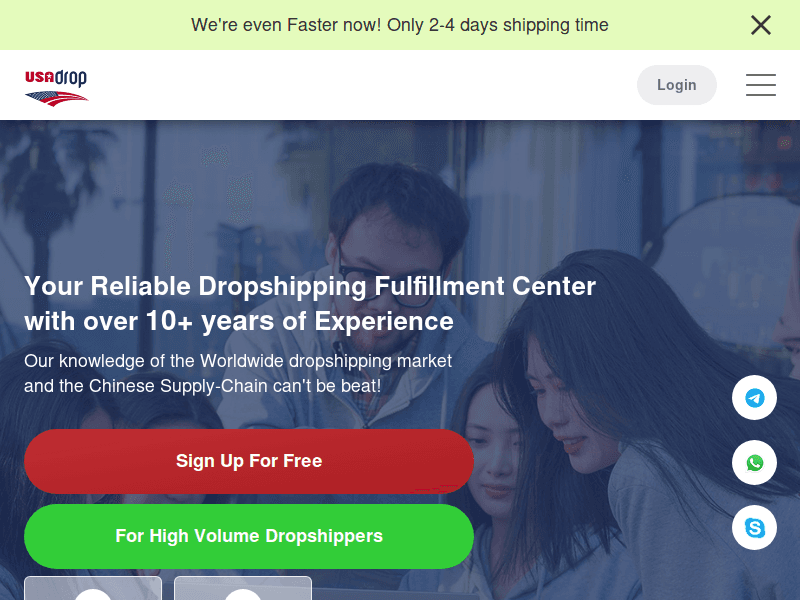
Task: Click the red-blue flag swoosh under the logo
Action: click(57, 98)
